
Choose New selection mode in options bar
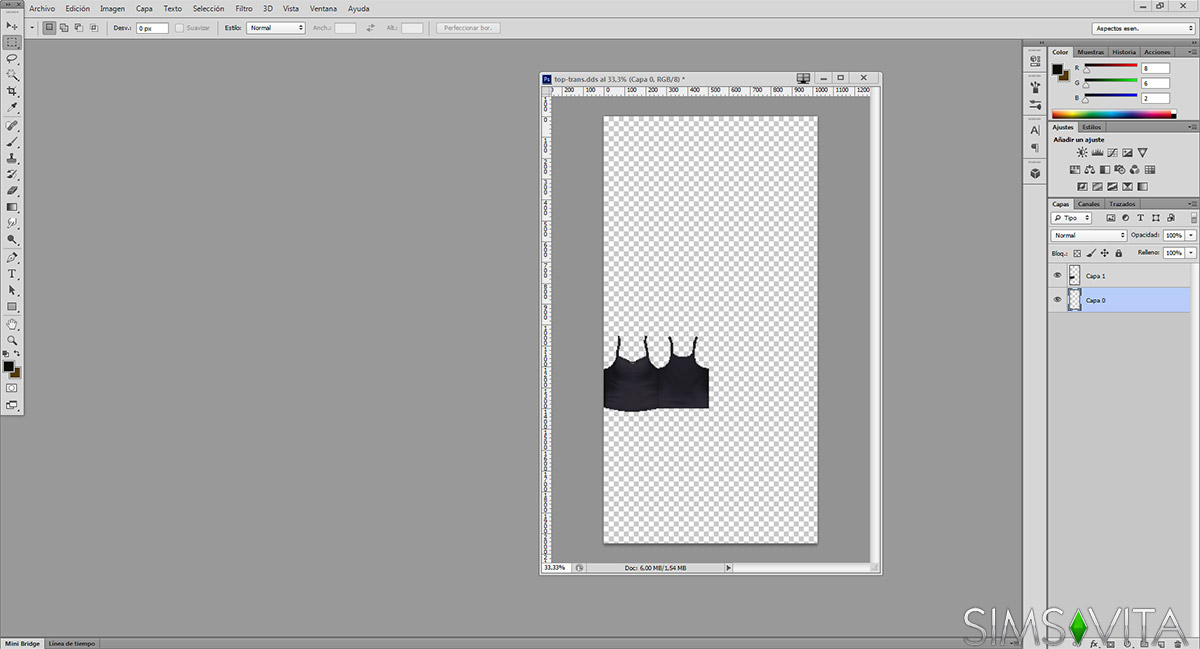click(49, 28)
